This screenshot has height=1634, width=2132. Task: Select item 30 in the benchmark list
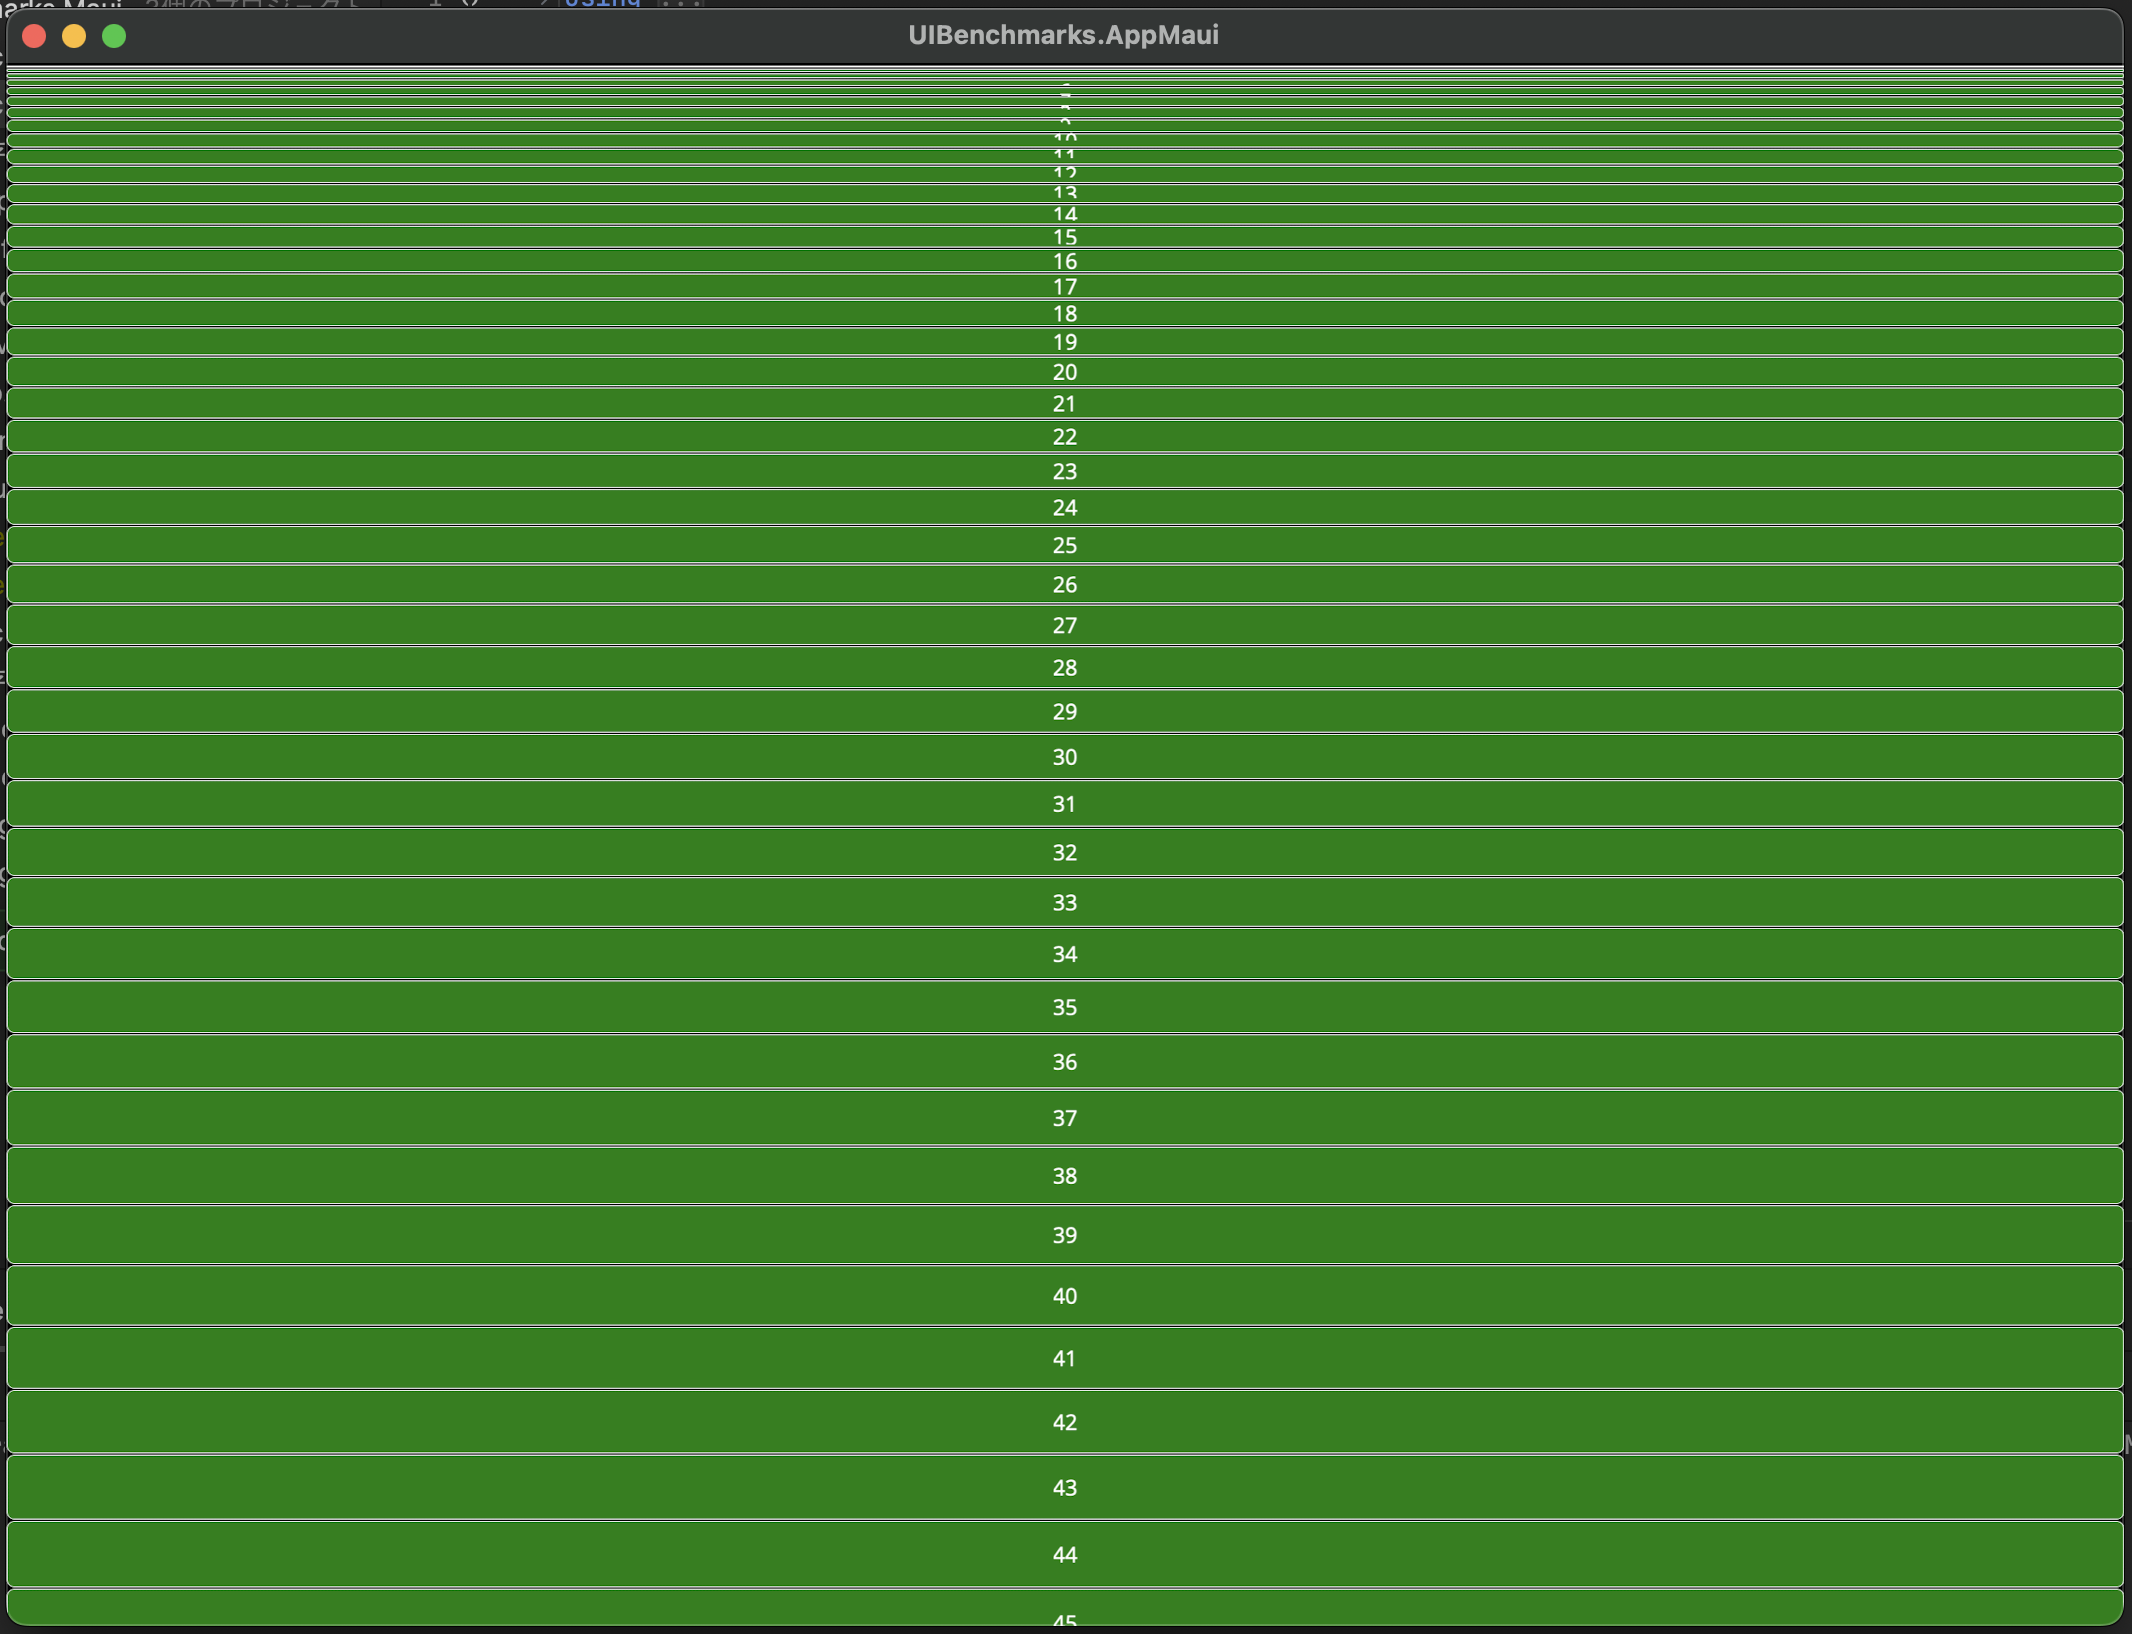[x=1064, y=756]
